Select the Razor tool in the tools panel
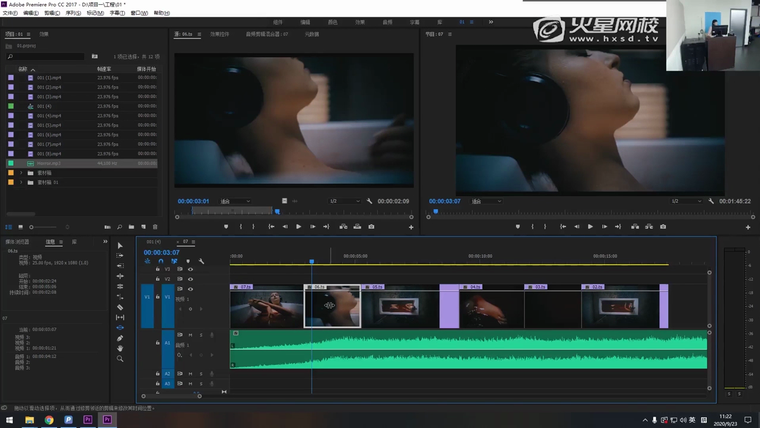Image resolution: width=760 pixels, height=428 pixels. pos(120,307)
